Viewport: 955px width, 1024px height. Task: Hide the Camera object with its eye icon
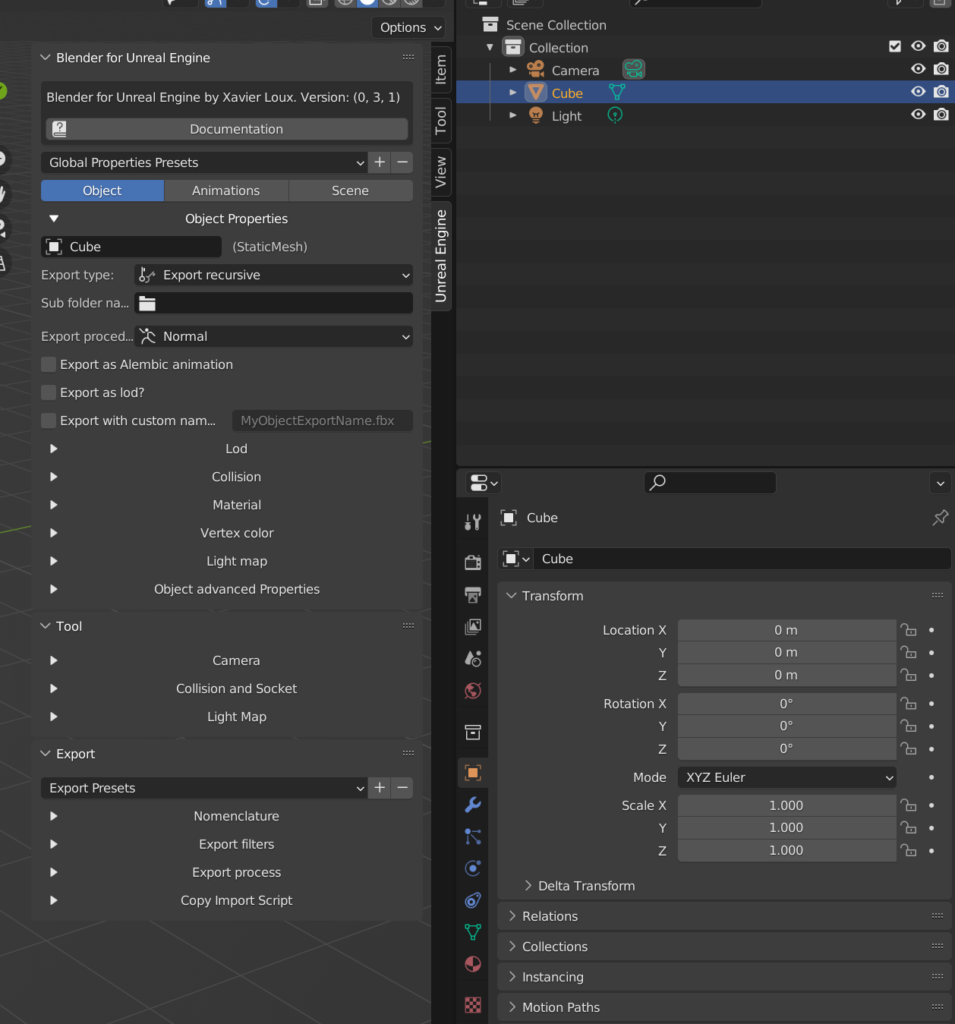pyautogui.click(x=918, y=69)
